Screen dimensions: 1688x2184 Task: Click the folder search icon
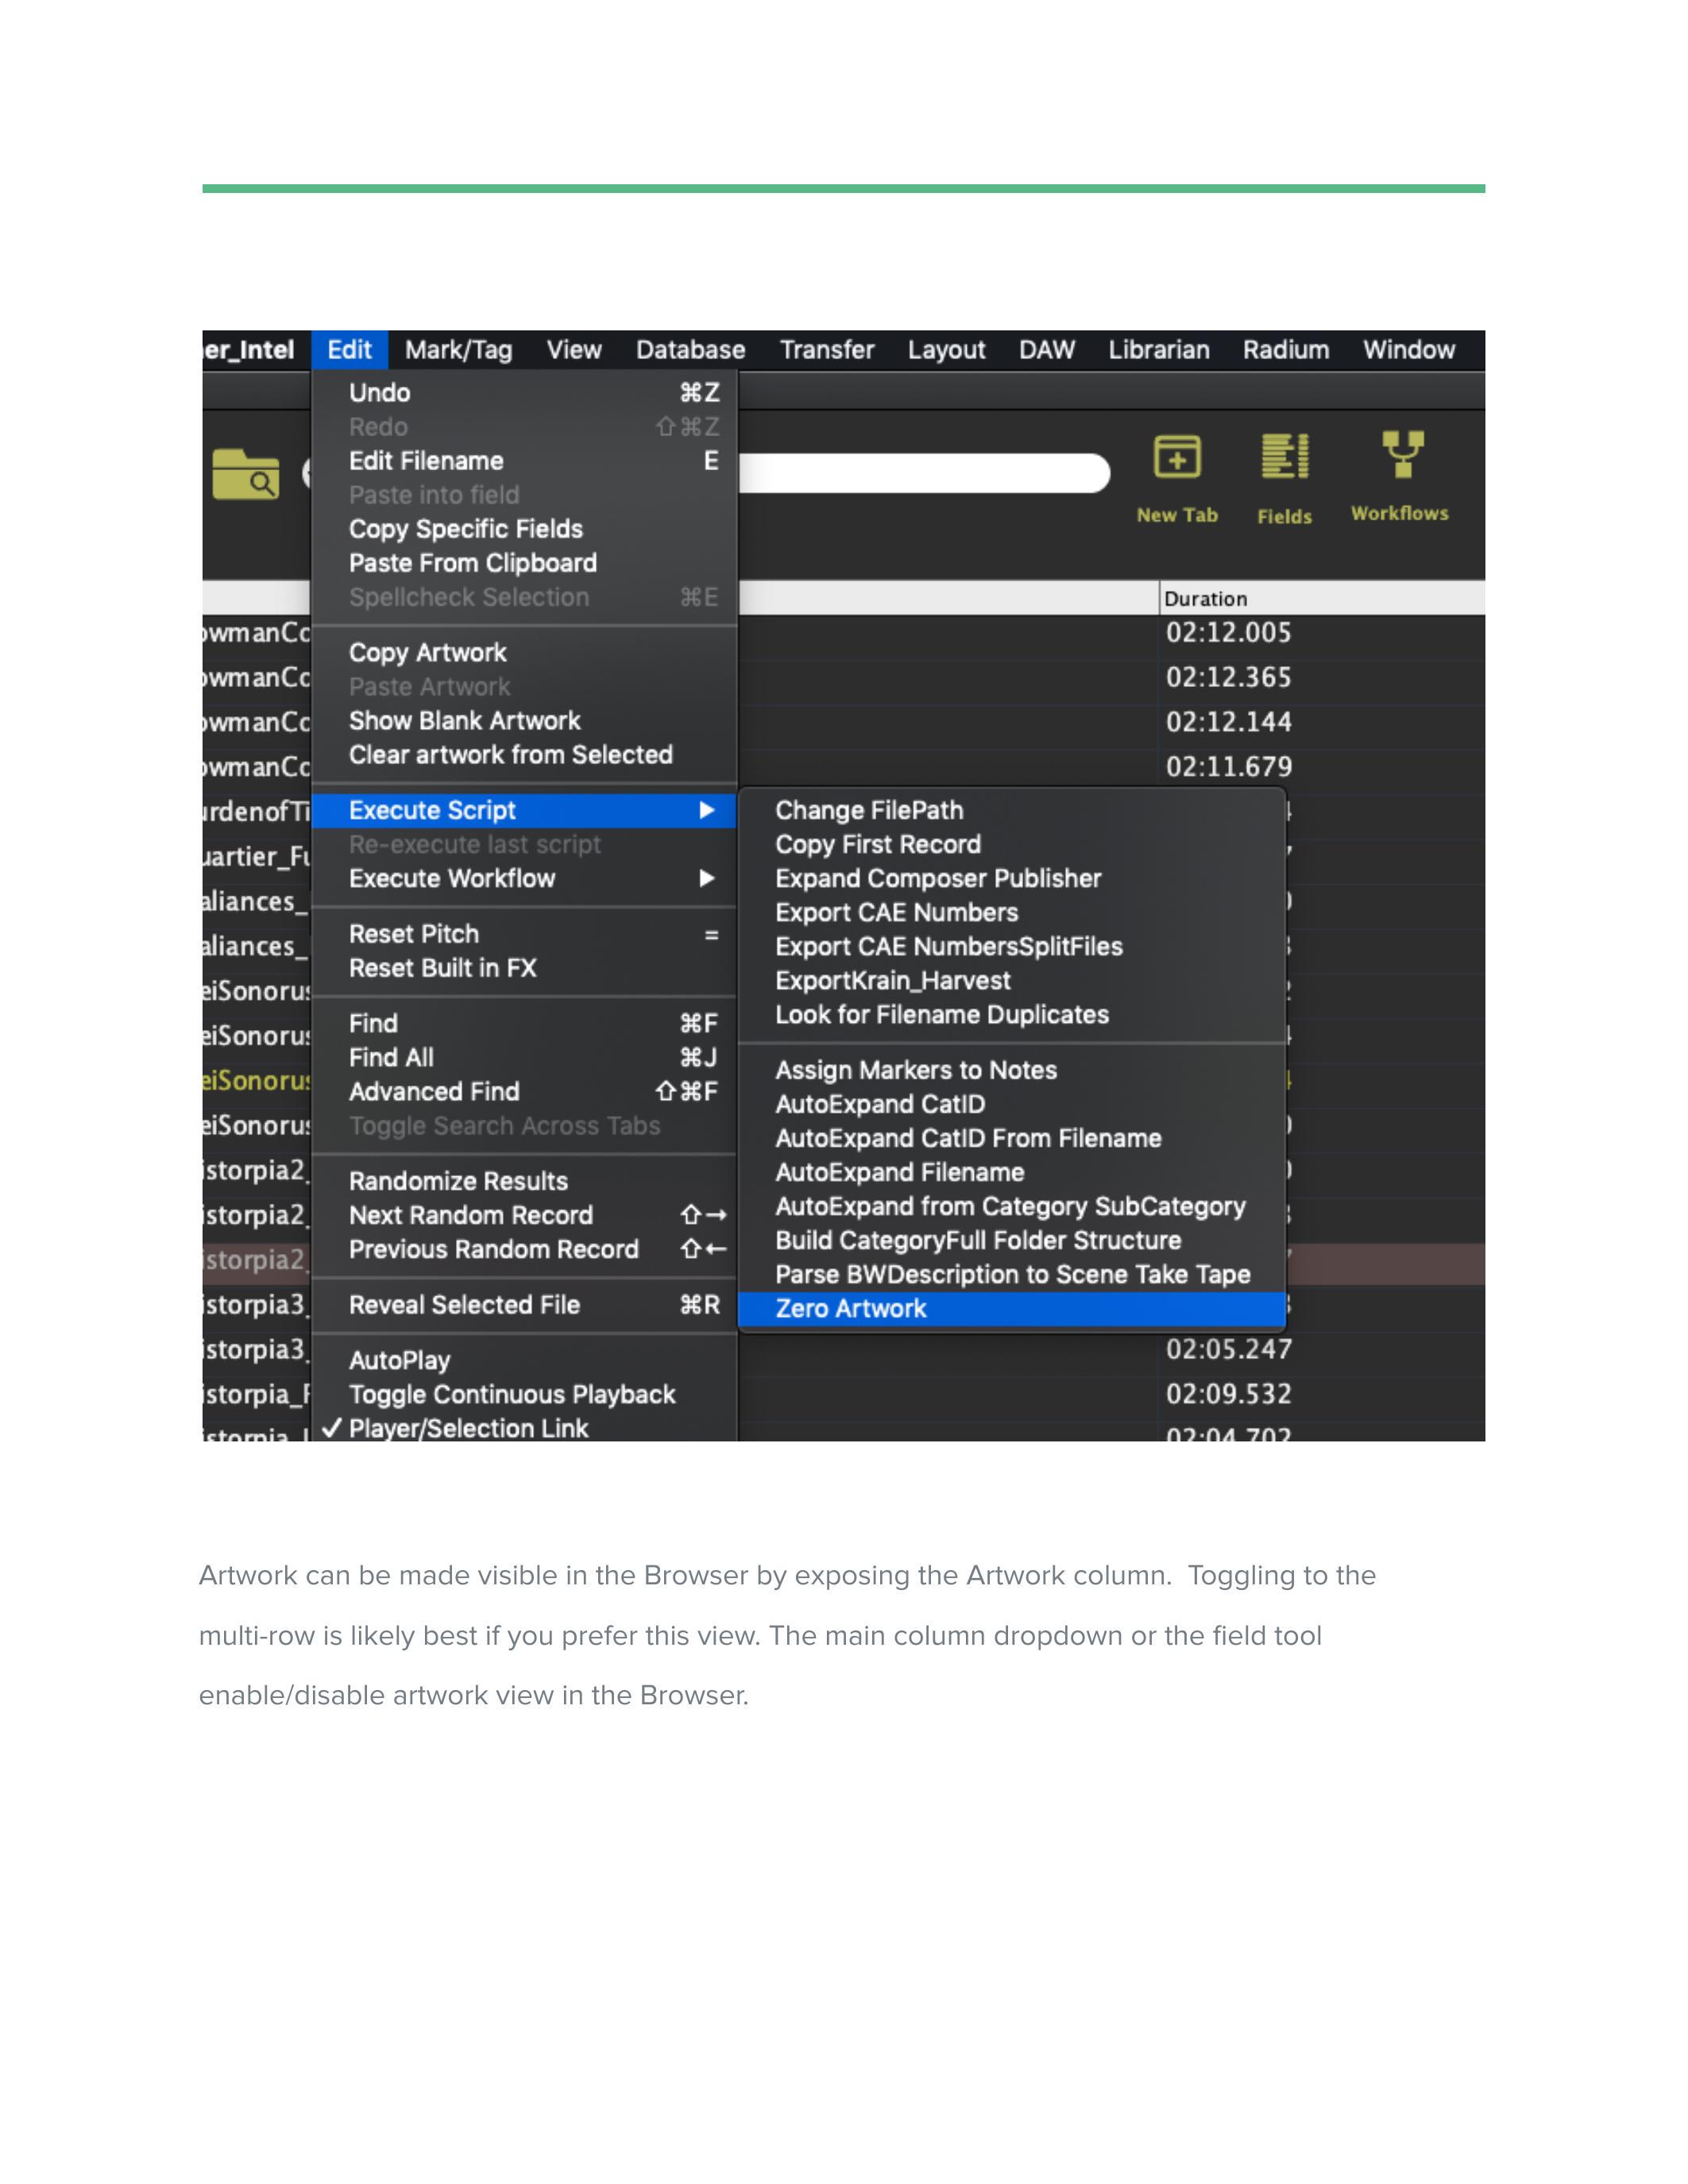tap(246, 474)
